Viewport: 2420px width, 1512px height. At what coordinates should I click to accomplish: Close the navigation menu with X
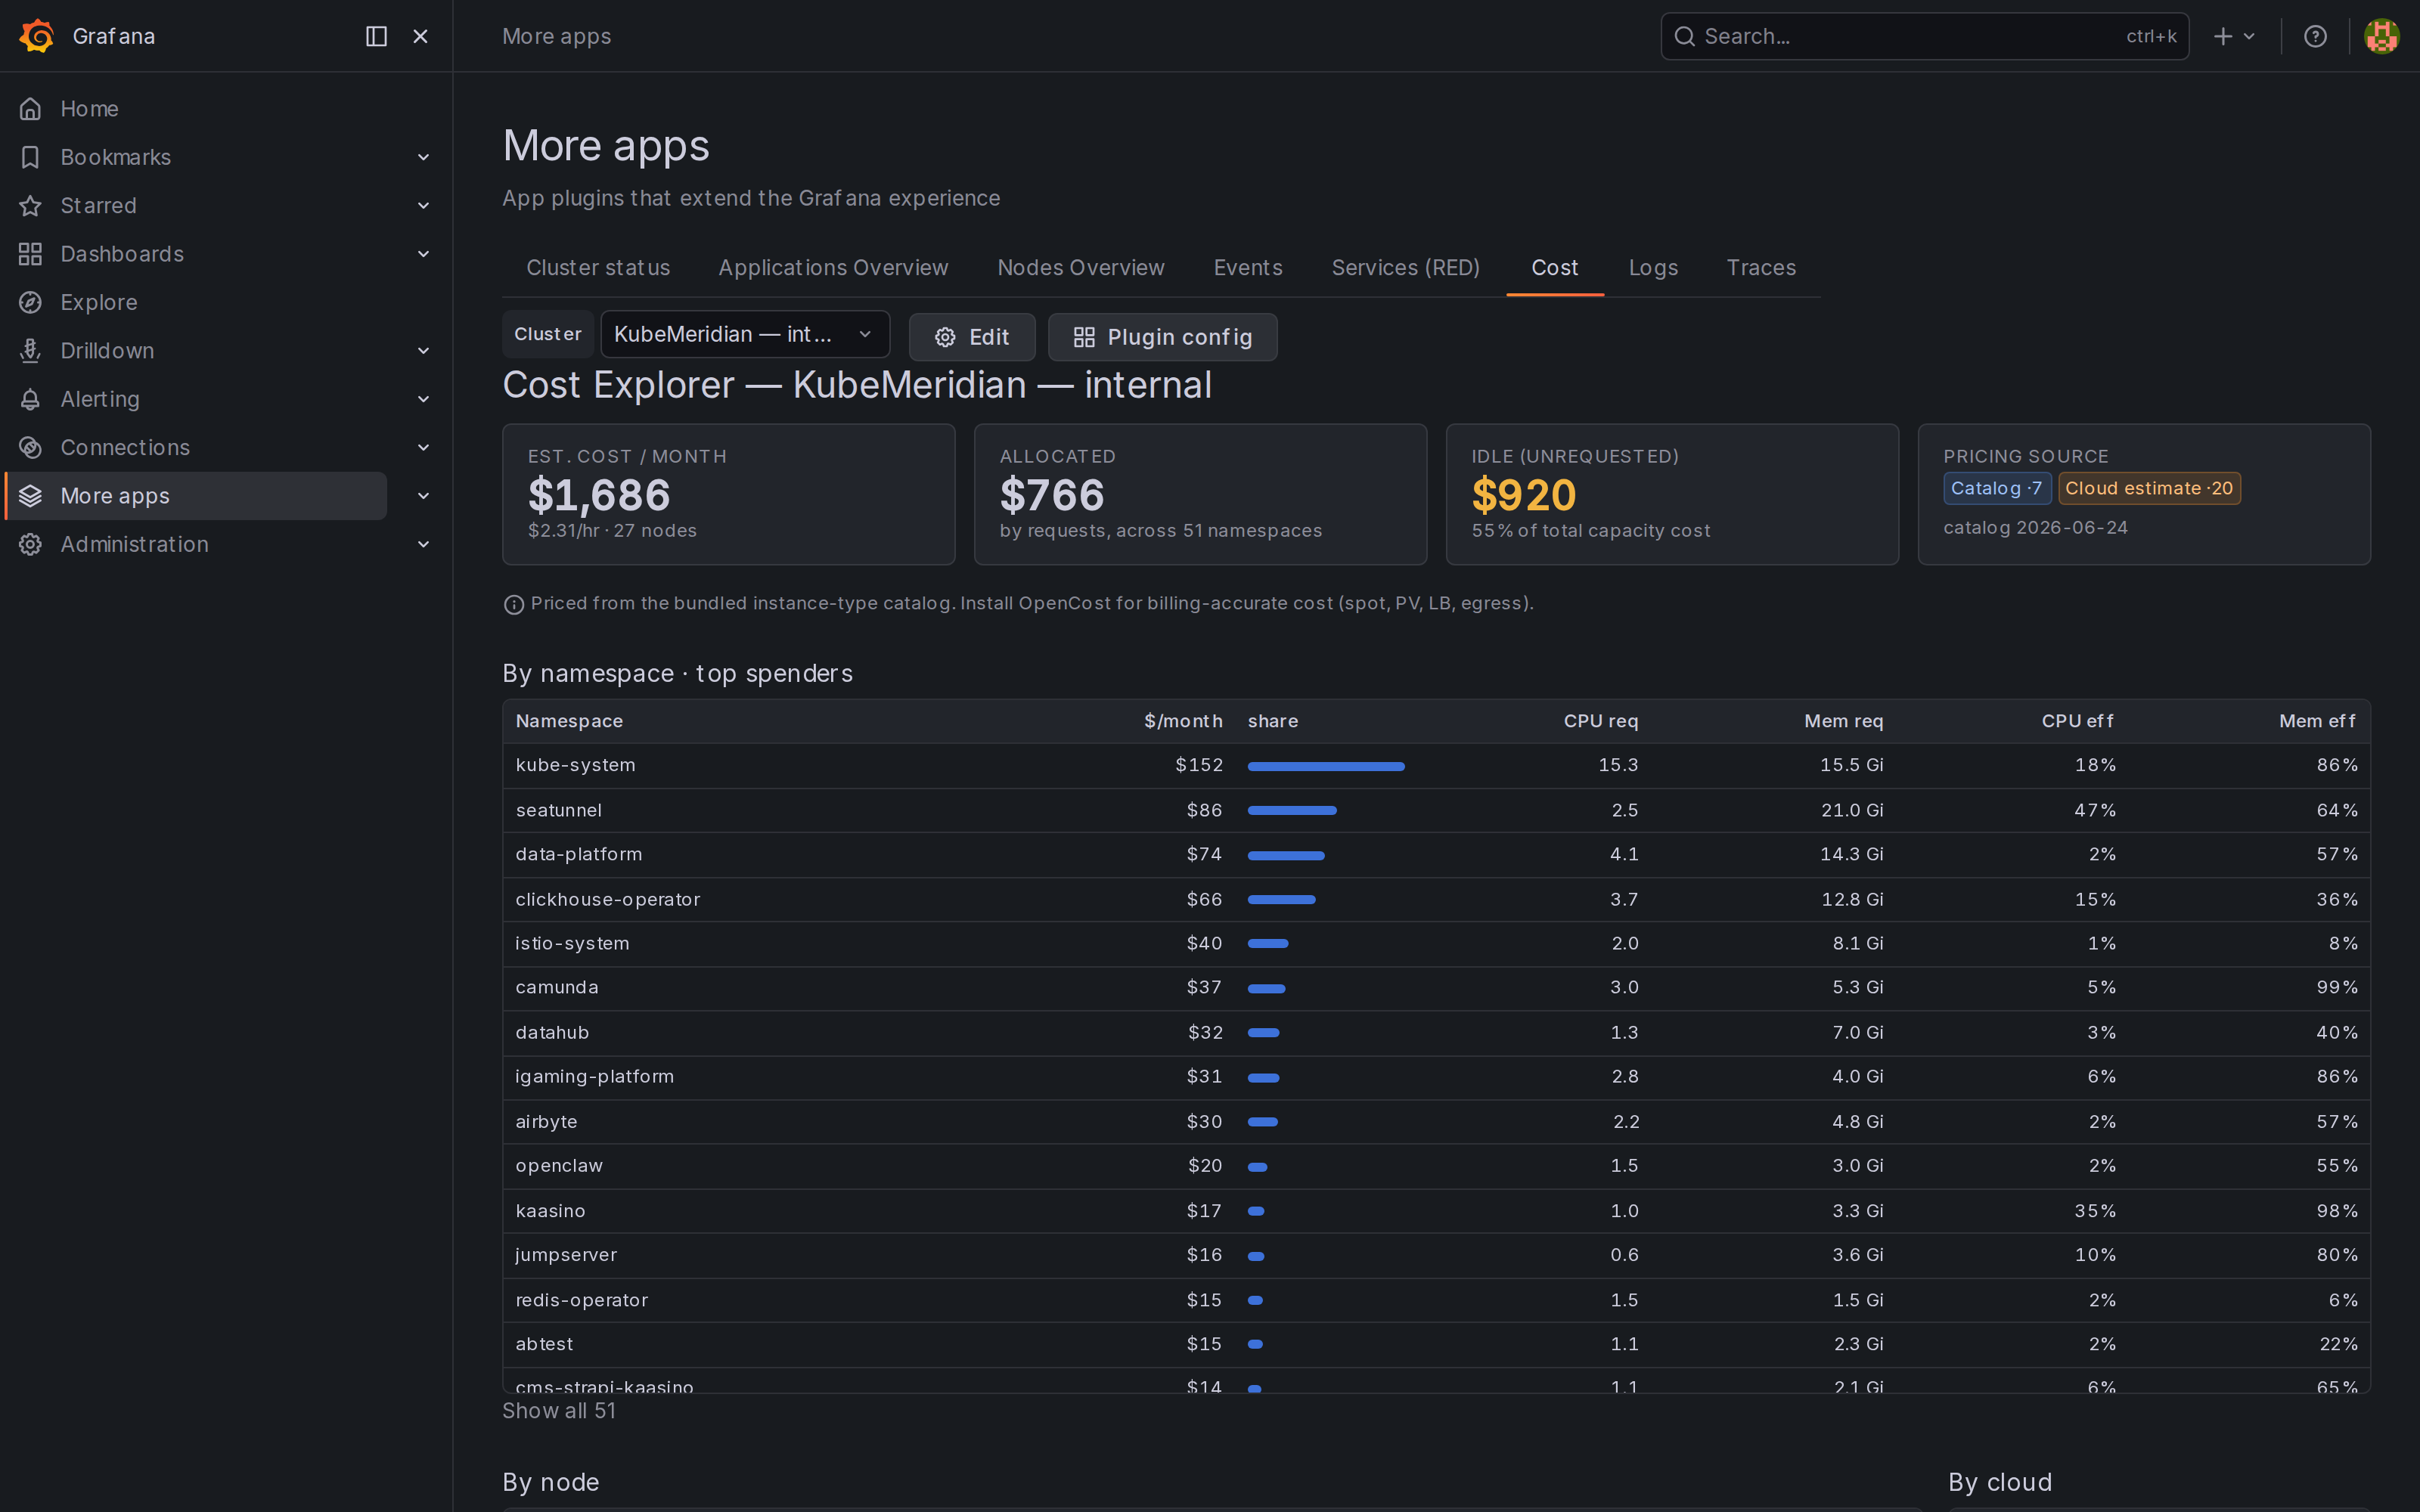click(420, 36)
